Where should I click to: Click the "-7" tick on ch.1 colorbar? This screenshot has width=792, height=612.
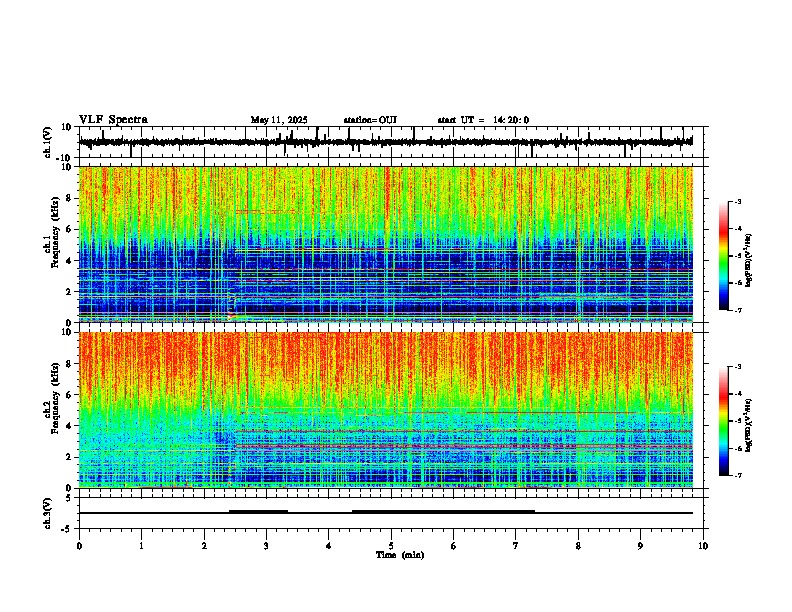737,310
